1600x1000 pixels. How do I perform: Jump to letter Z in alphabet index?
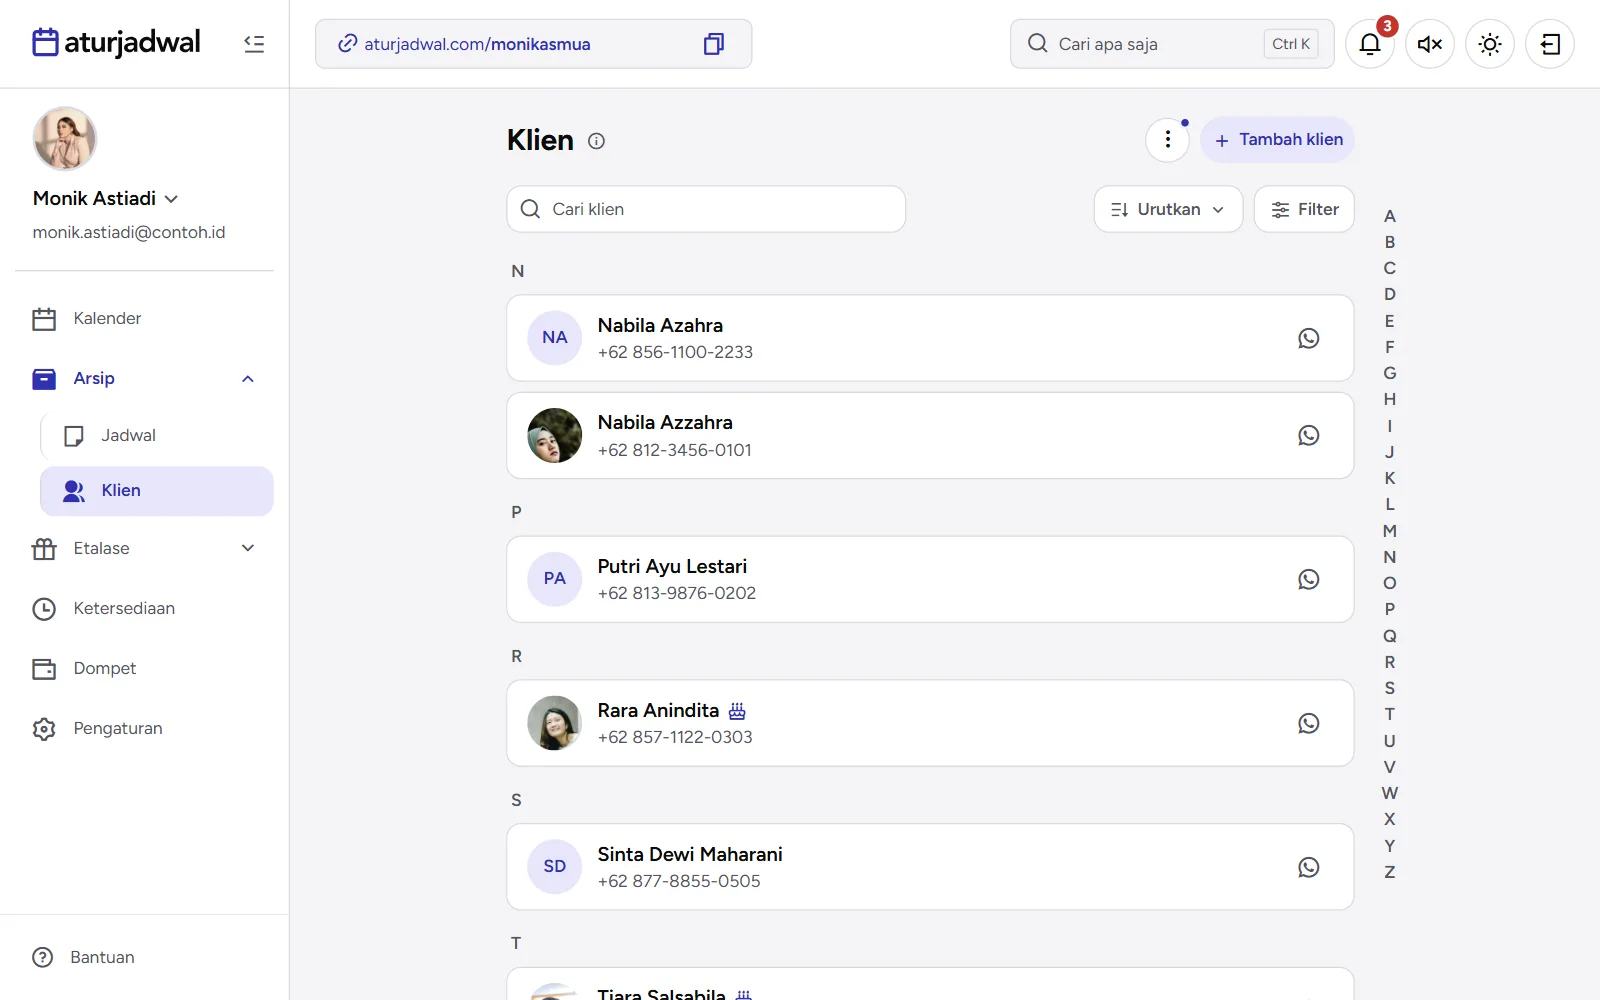point(1389,872)
